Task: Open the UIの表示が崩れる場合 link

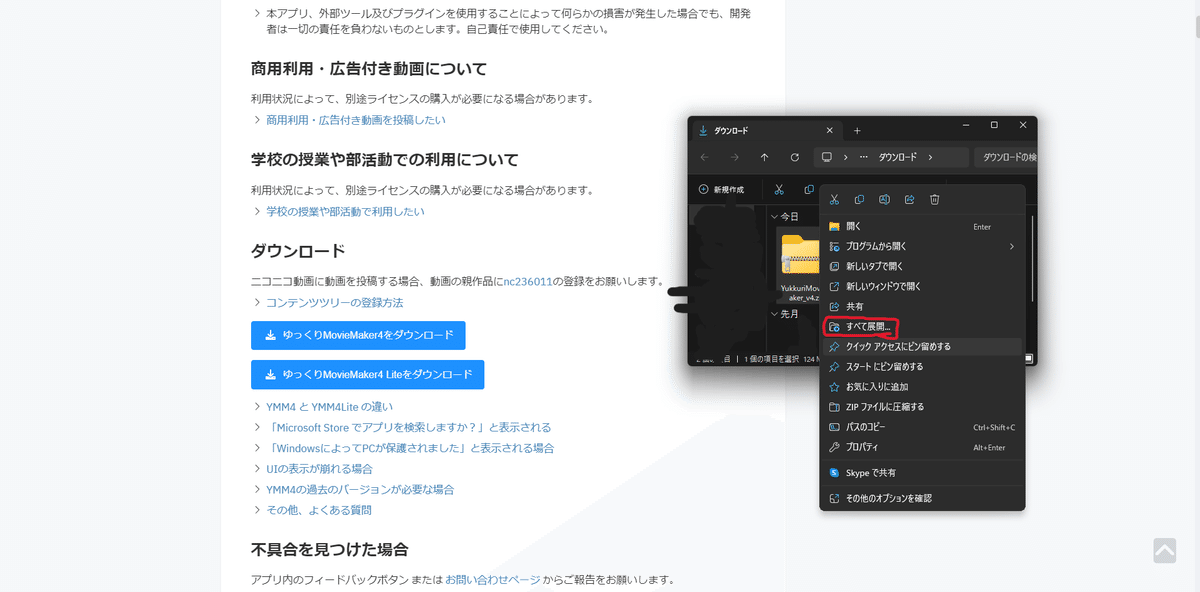Action: [319, 468]
